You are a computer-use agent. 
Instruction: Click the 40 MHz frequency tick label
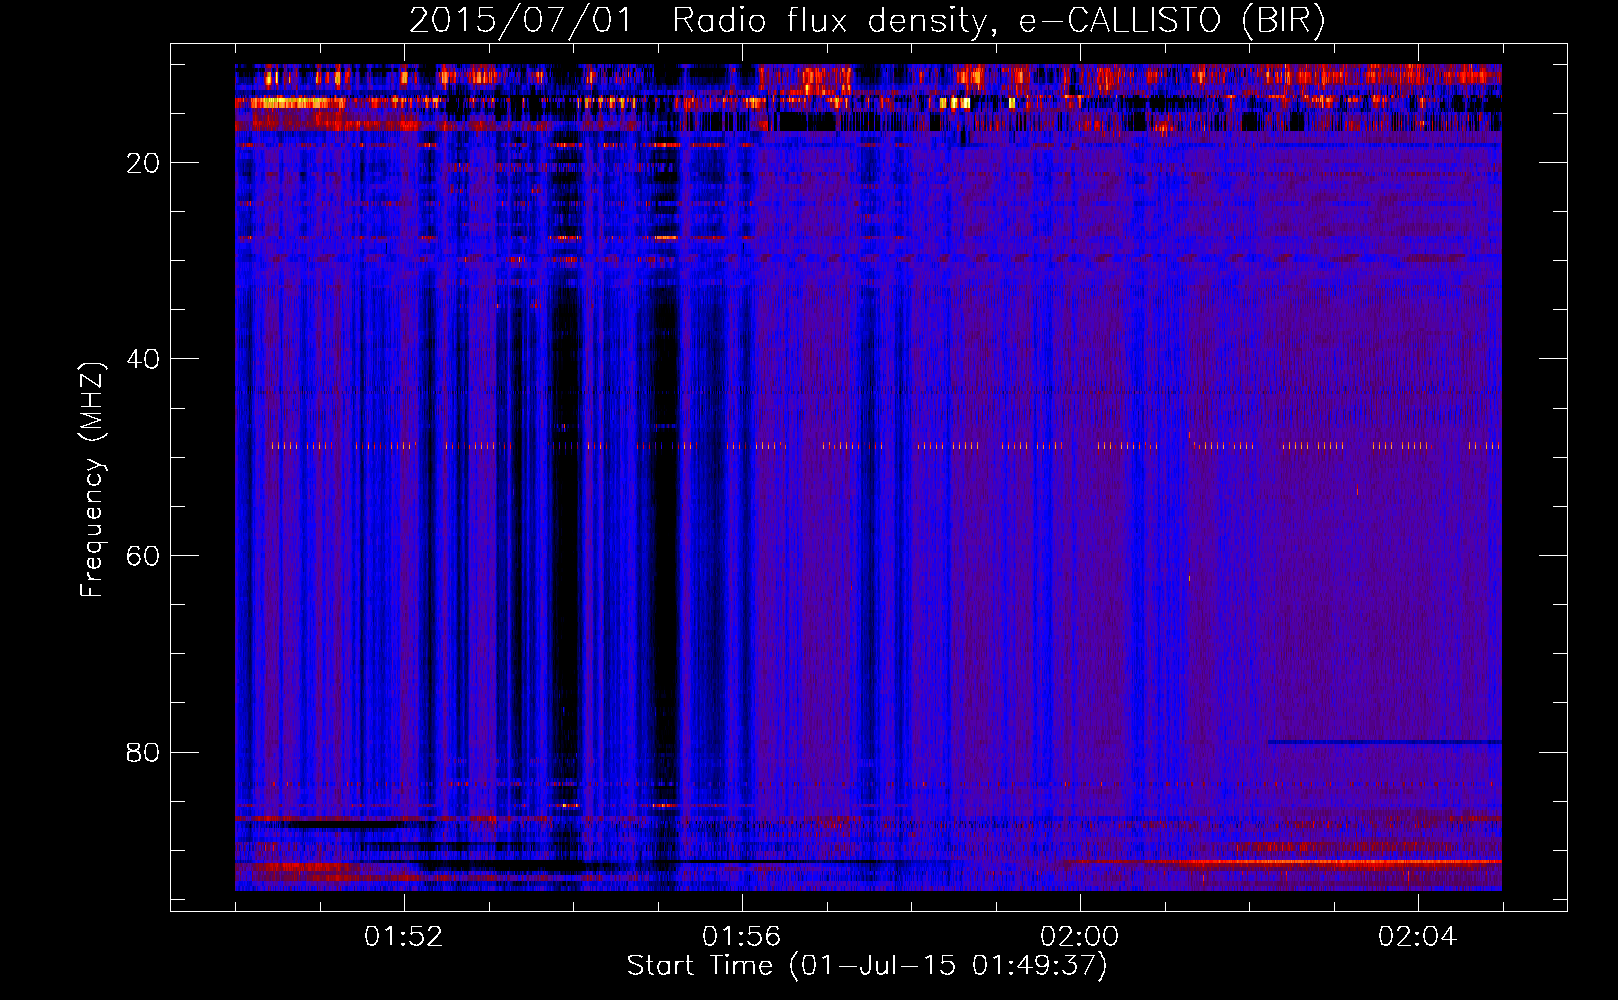pos(143,359)
